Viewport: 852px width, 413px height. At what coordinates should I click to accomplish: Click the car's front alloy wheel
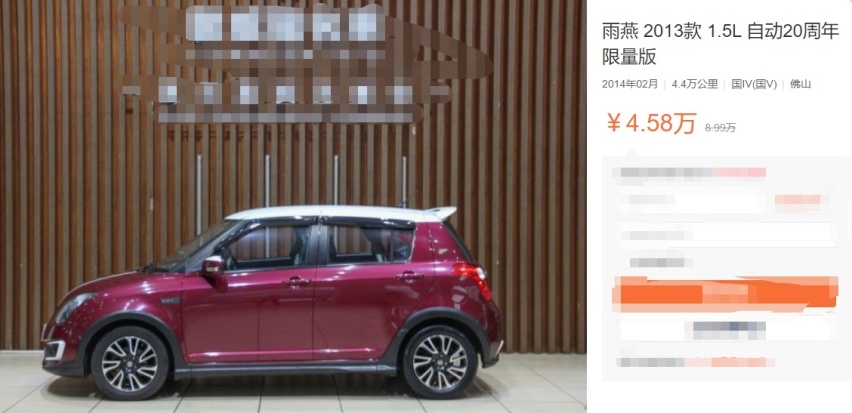tap(130, 363)
